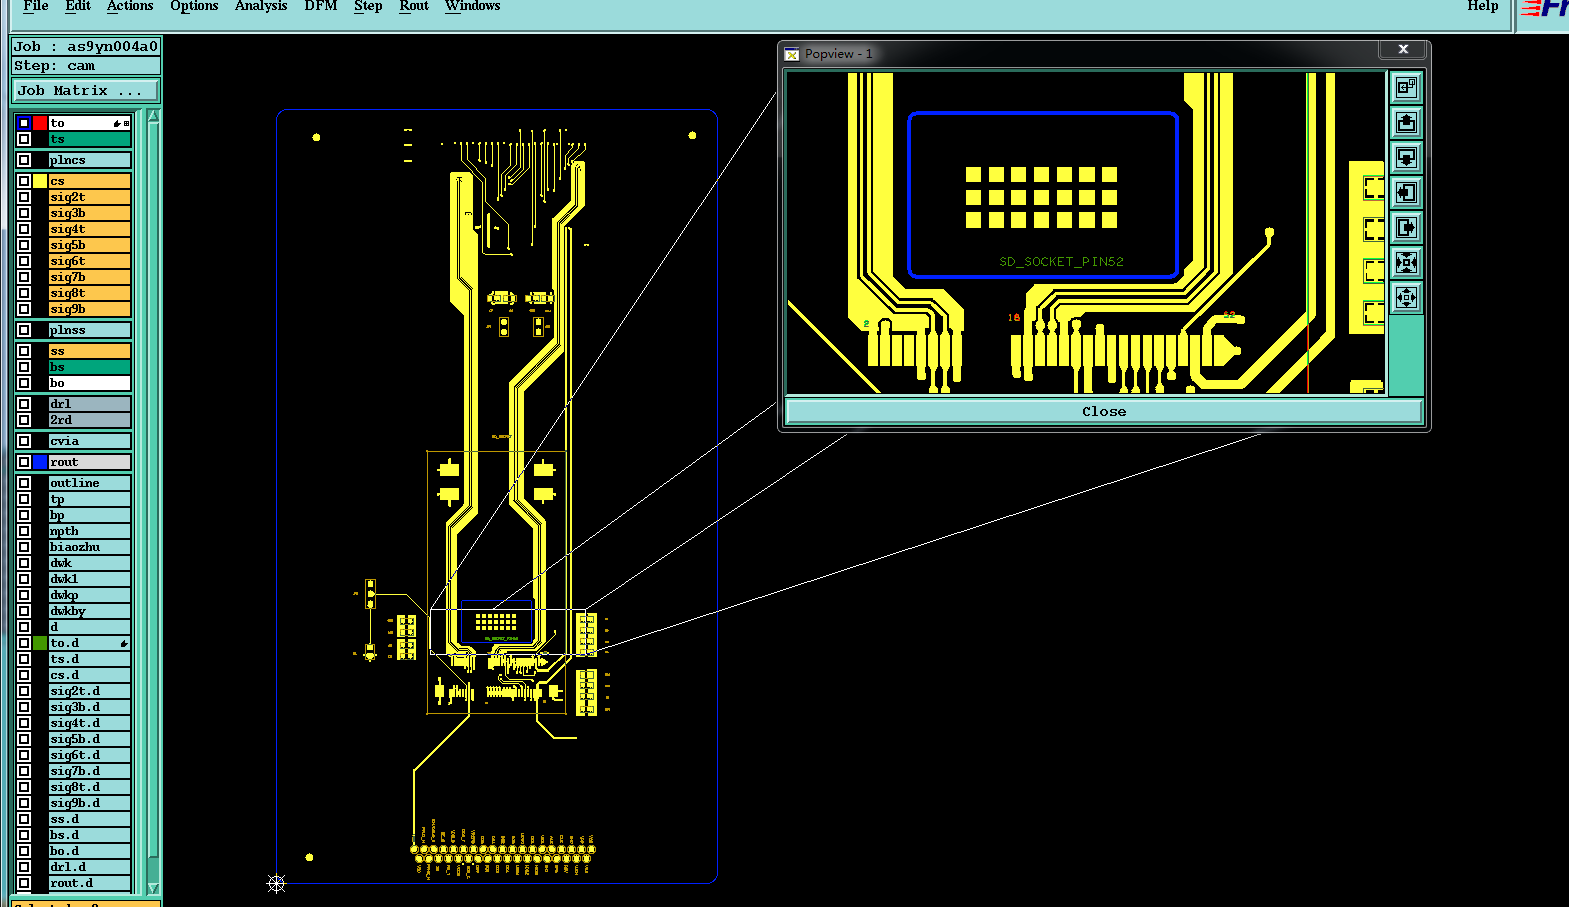Open the Windows menu
This screenshot has width=1569, height=907.
(x=473, y=6)
